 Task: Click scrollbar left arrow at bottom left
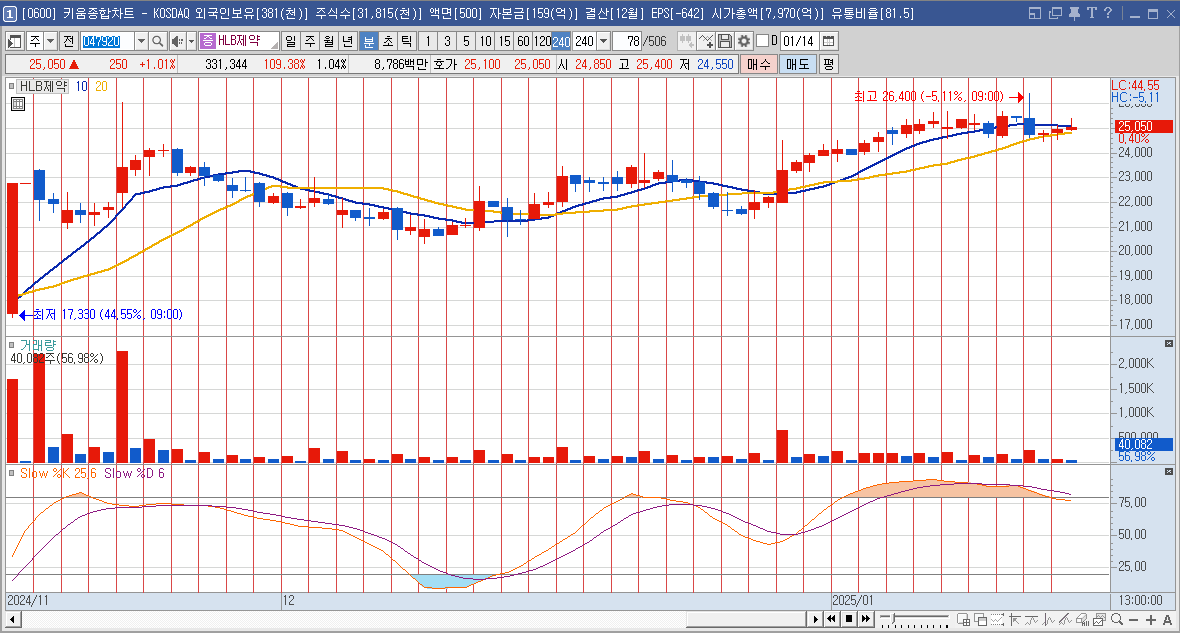click(13, 619)
